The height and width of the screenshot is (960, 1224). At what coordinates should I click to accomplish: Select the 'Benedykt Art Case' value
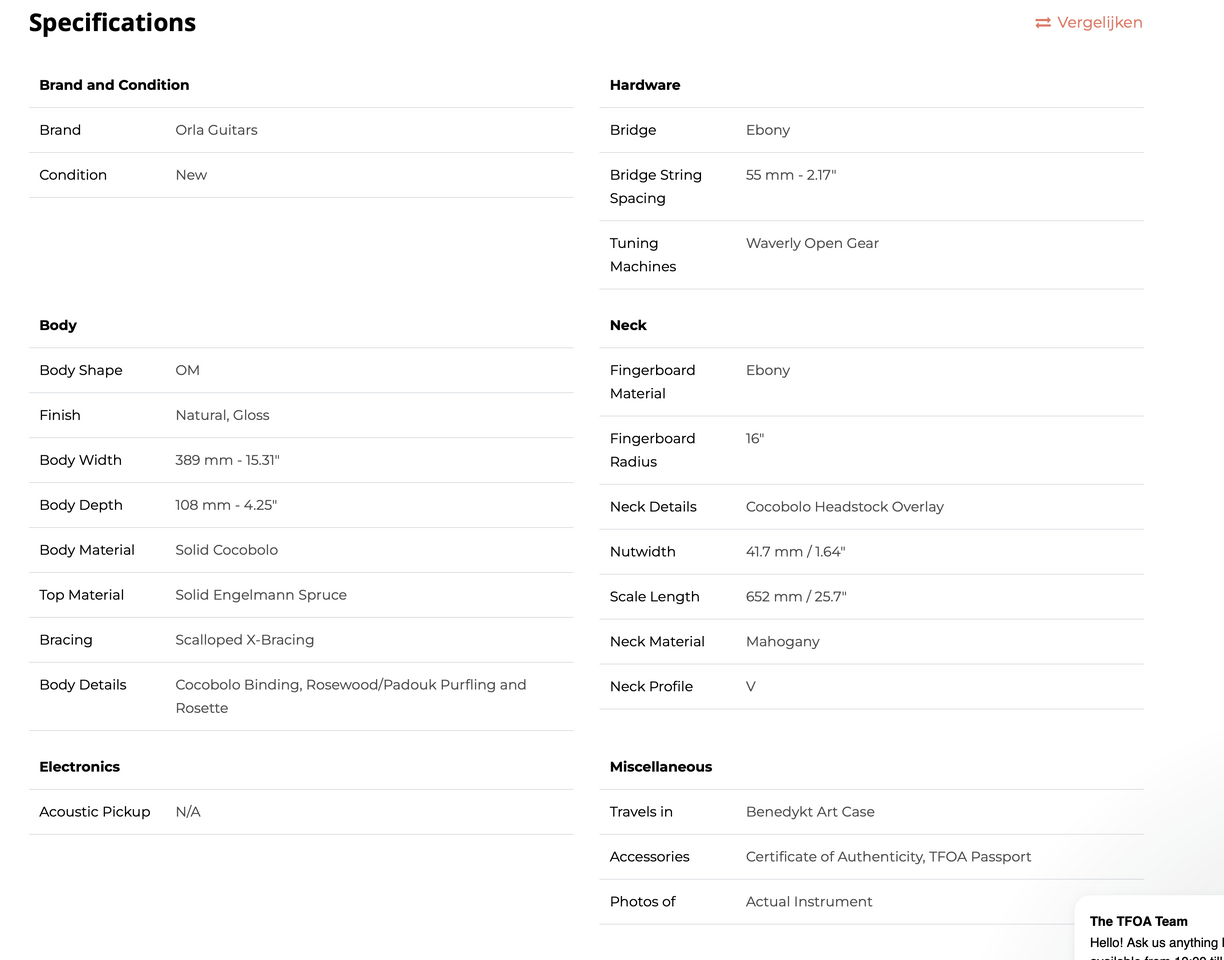(810, 812)
